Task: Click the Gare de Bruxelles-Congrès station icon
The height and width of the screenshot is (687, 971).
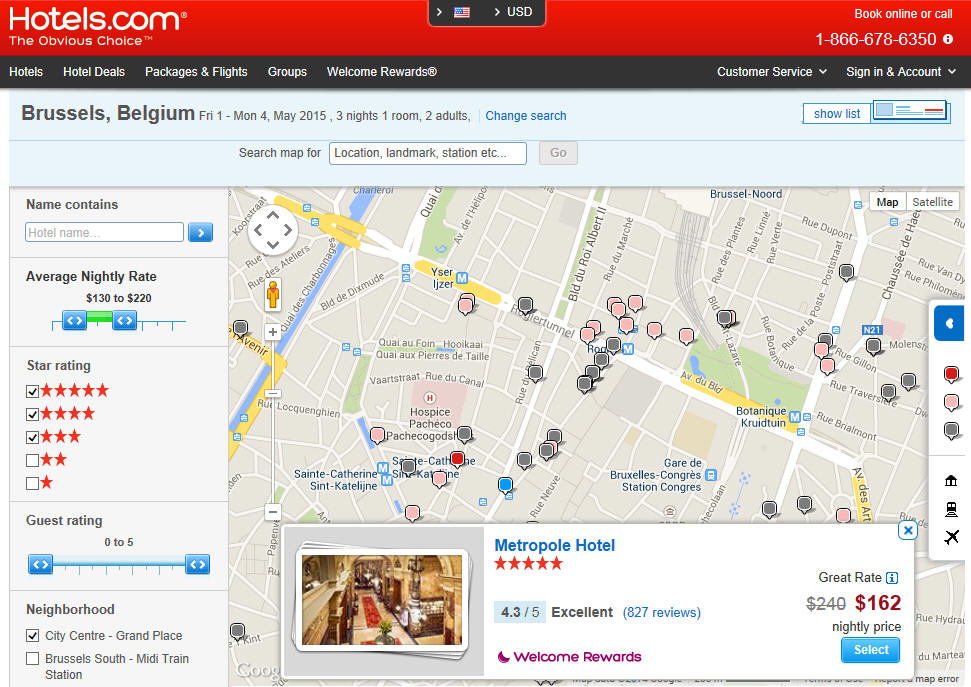Action: 711,475
